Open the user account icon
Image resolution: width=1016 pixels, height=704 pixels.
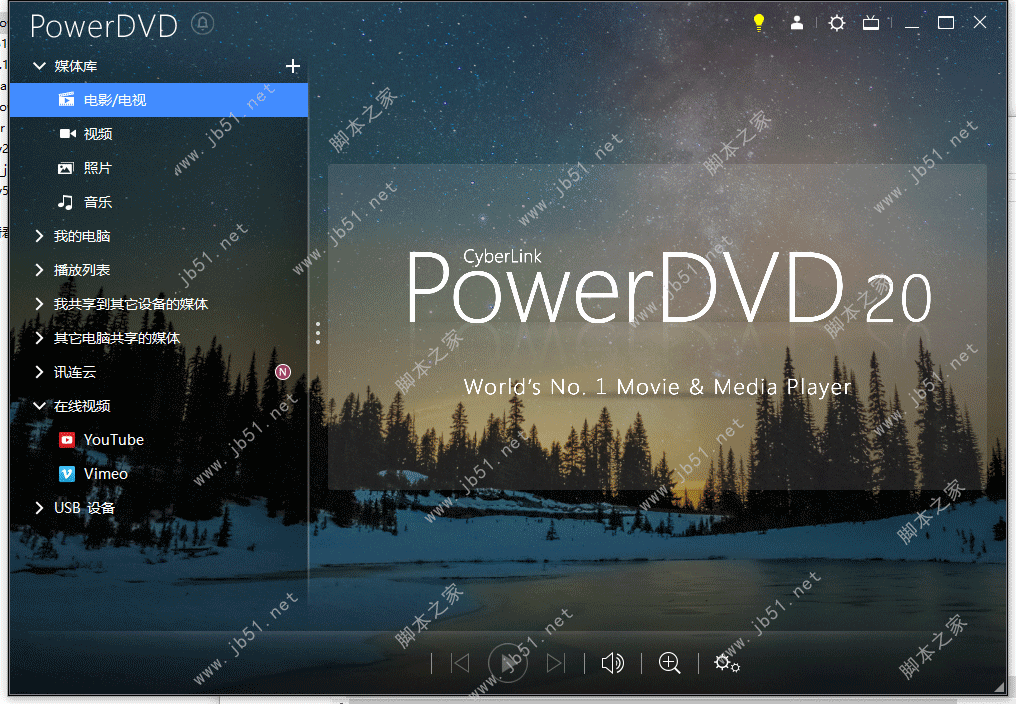coord(797,23)
